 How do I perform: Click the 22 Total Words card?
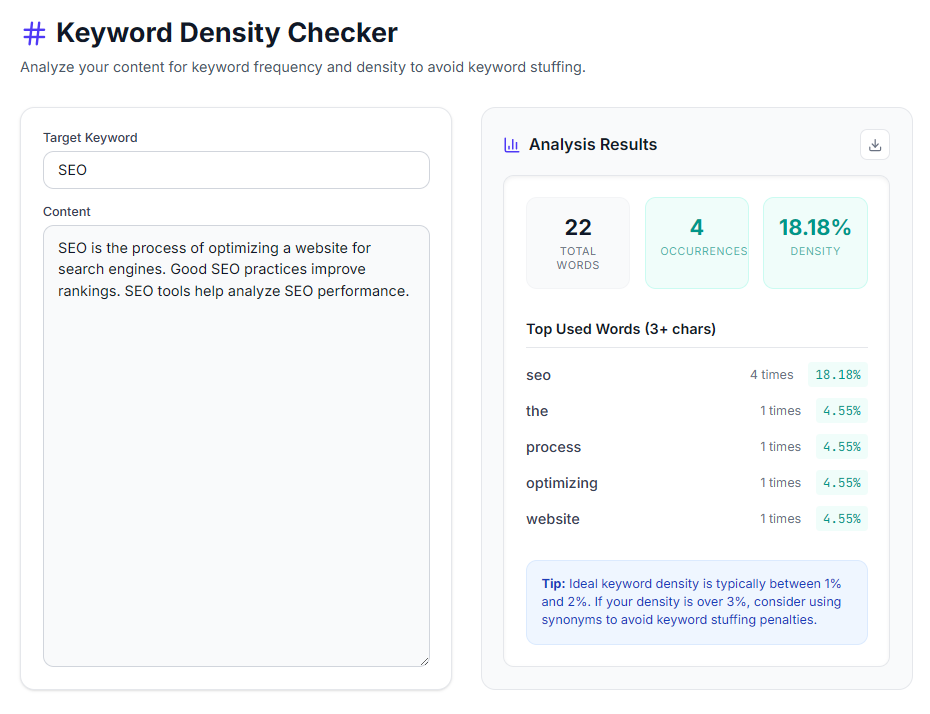(578, 243)
